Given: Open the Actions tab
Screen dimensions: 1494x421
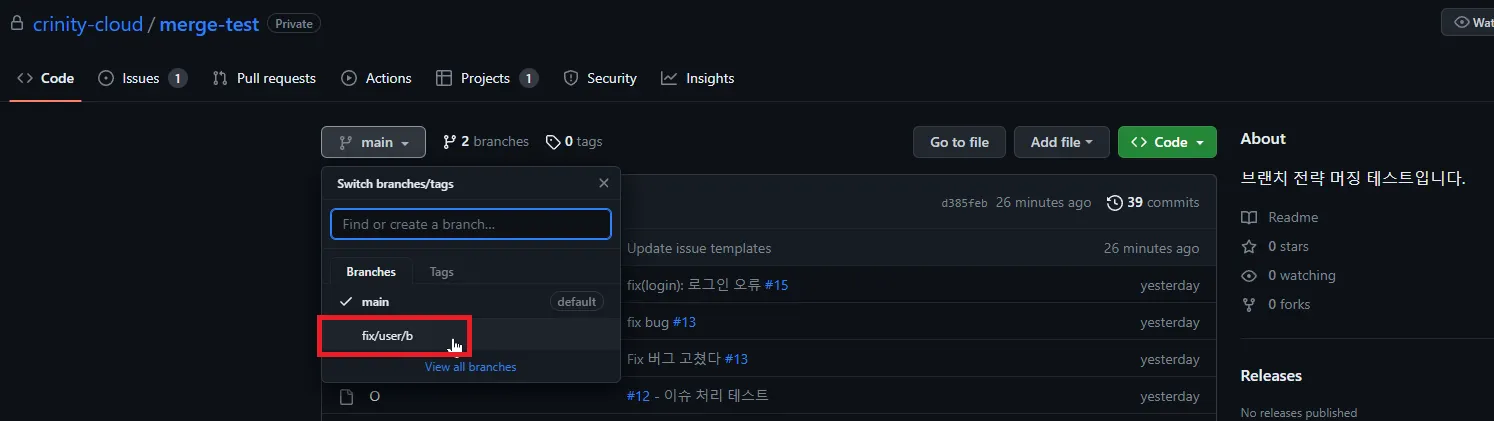Looking at the screenshot, I should pos(377,78).
